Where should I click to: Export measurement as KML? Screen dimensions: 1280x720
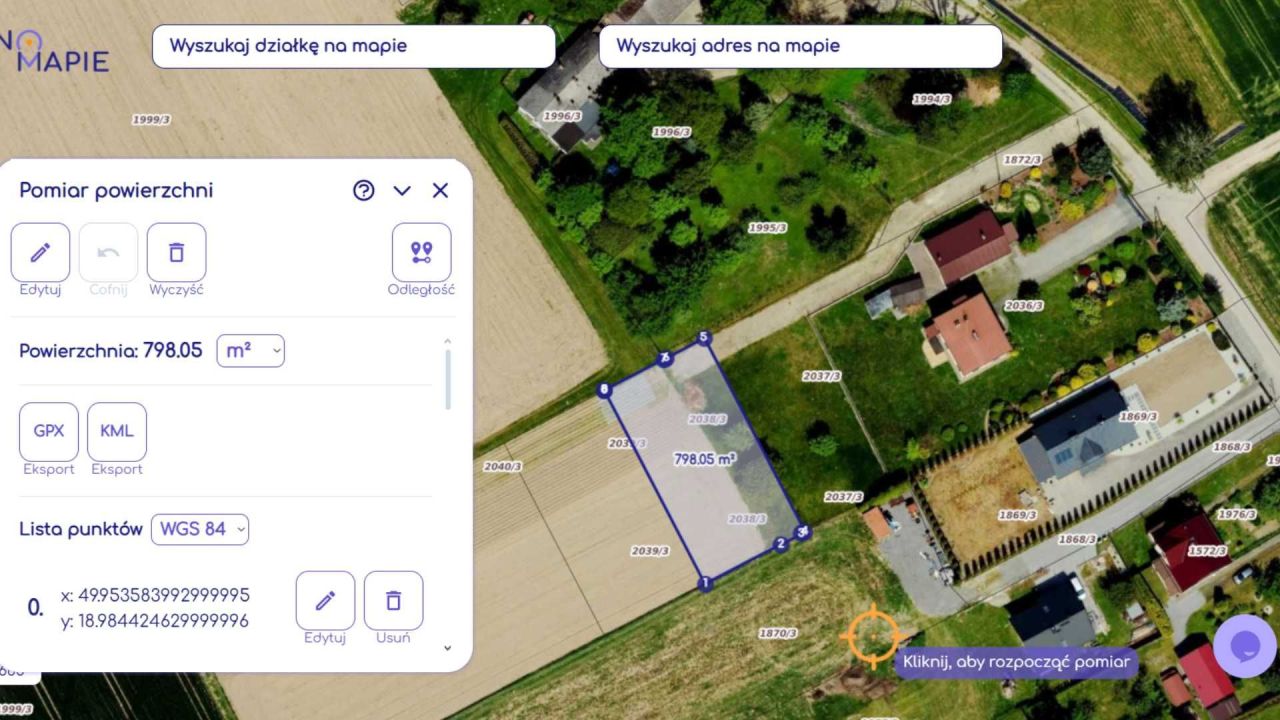(117, 432)
